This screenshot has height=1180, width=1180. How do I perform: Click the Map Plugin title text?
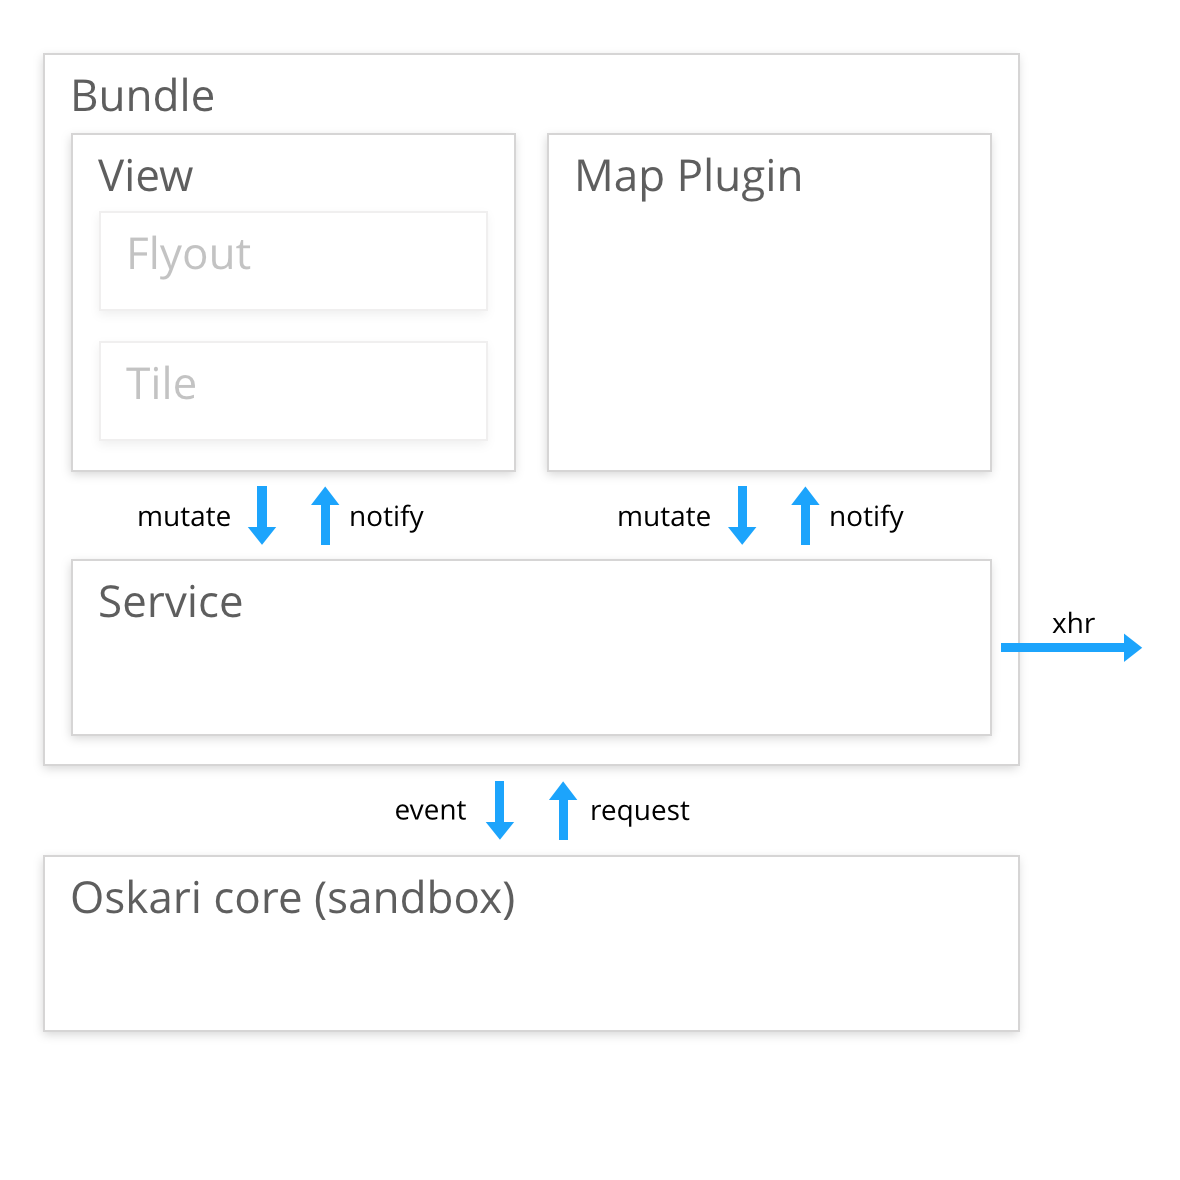click(688, 177)
